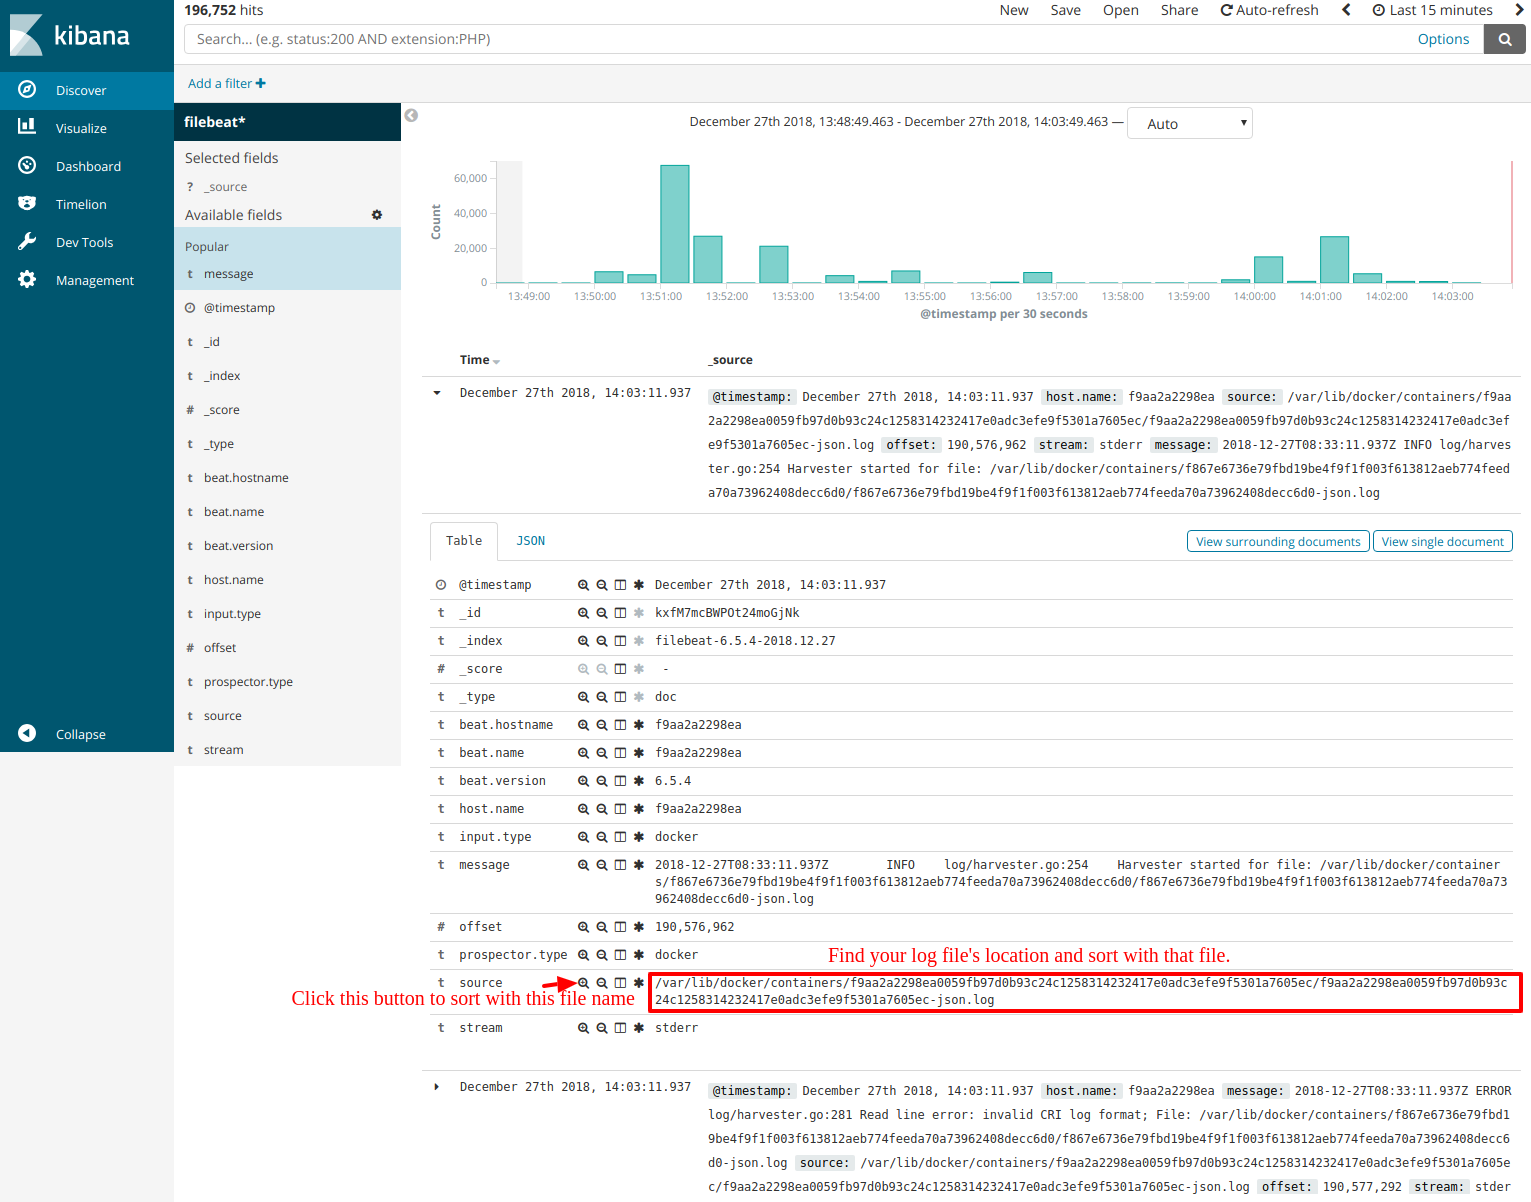Hide the fields sidebar arrow
The image size is (1531, 1202).
[411, 116]
